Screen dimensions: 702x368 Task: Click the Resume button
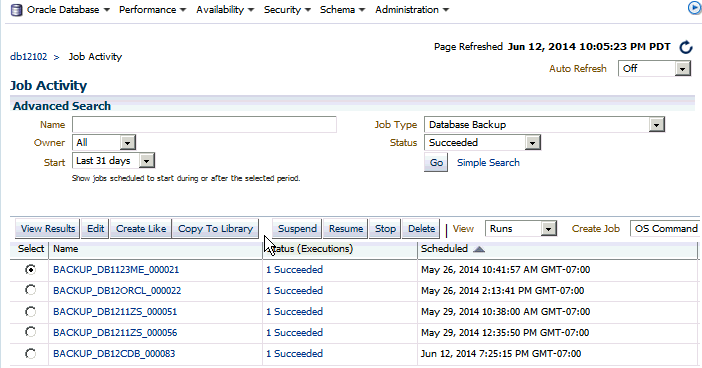click(346, 229)
